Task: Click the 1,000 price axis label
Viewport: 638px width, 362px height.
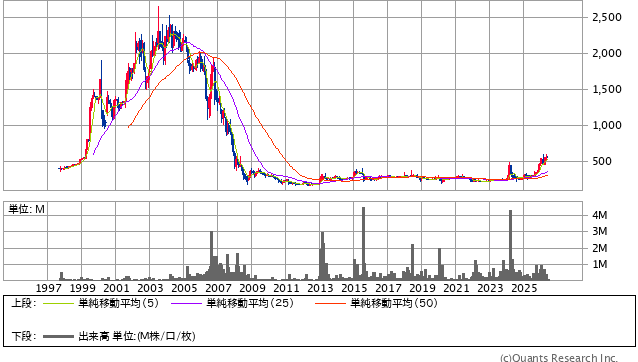Action: point(607,125)
